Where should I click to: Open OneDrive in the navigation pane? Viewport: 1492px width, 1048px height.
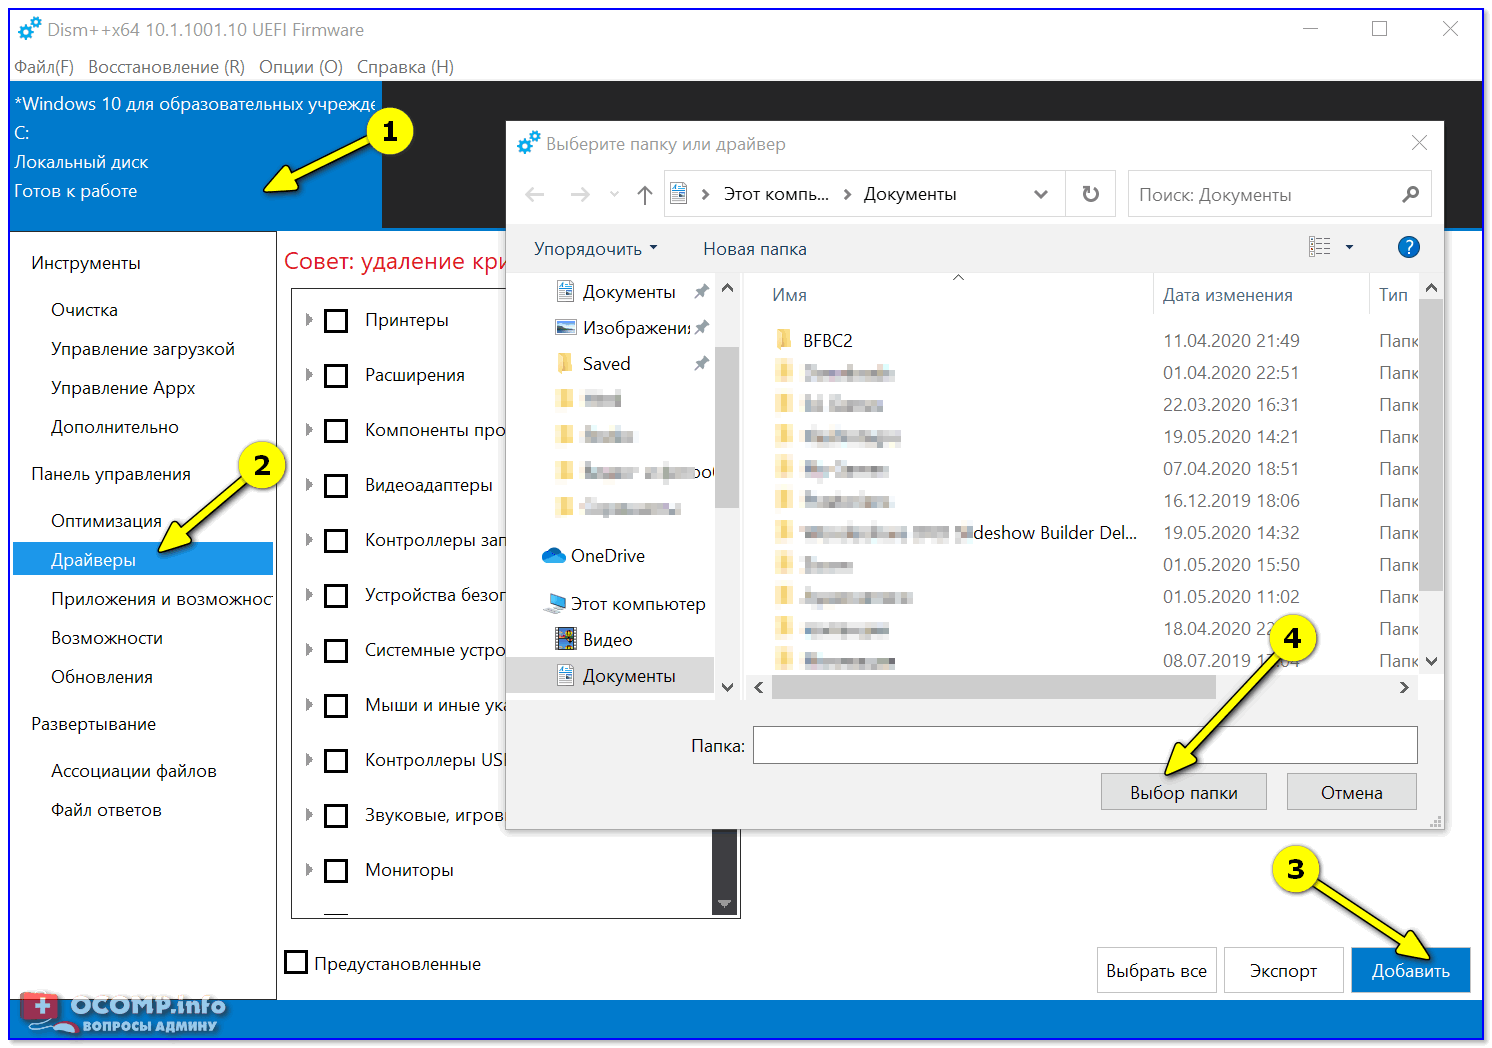click(607, 556)
